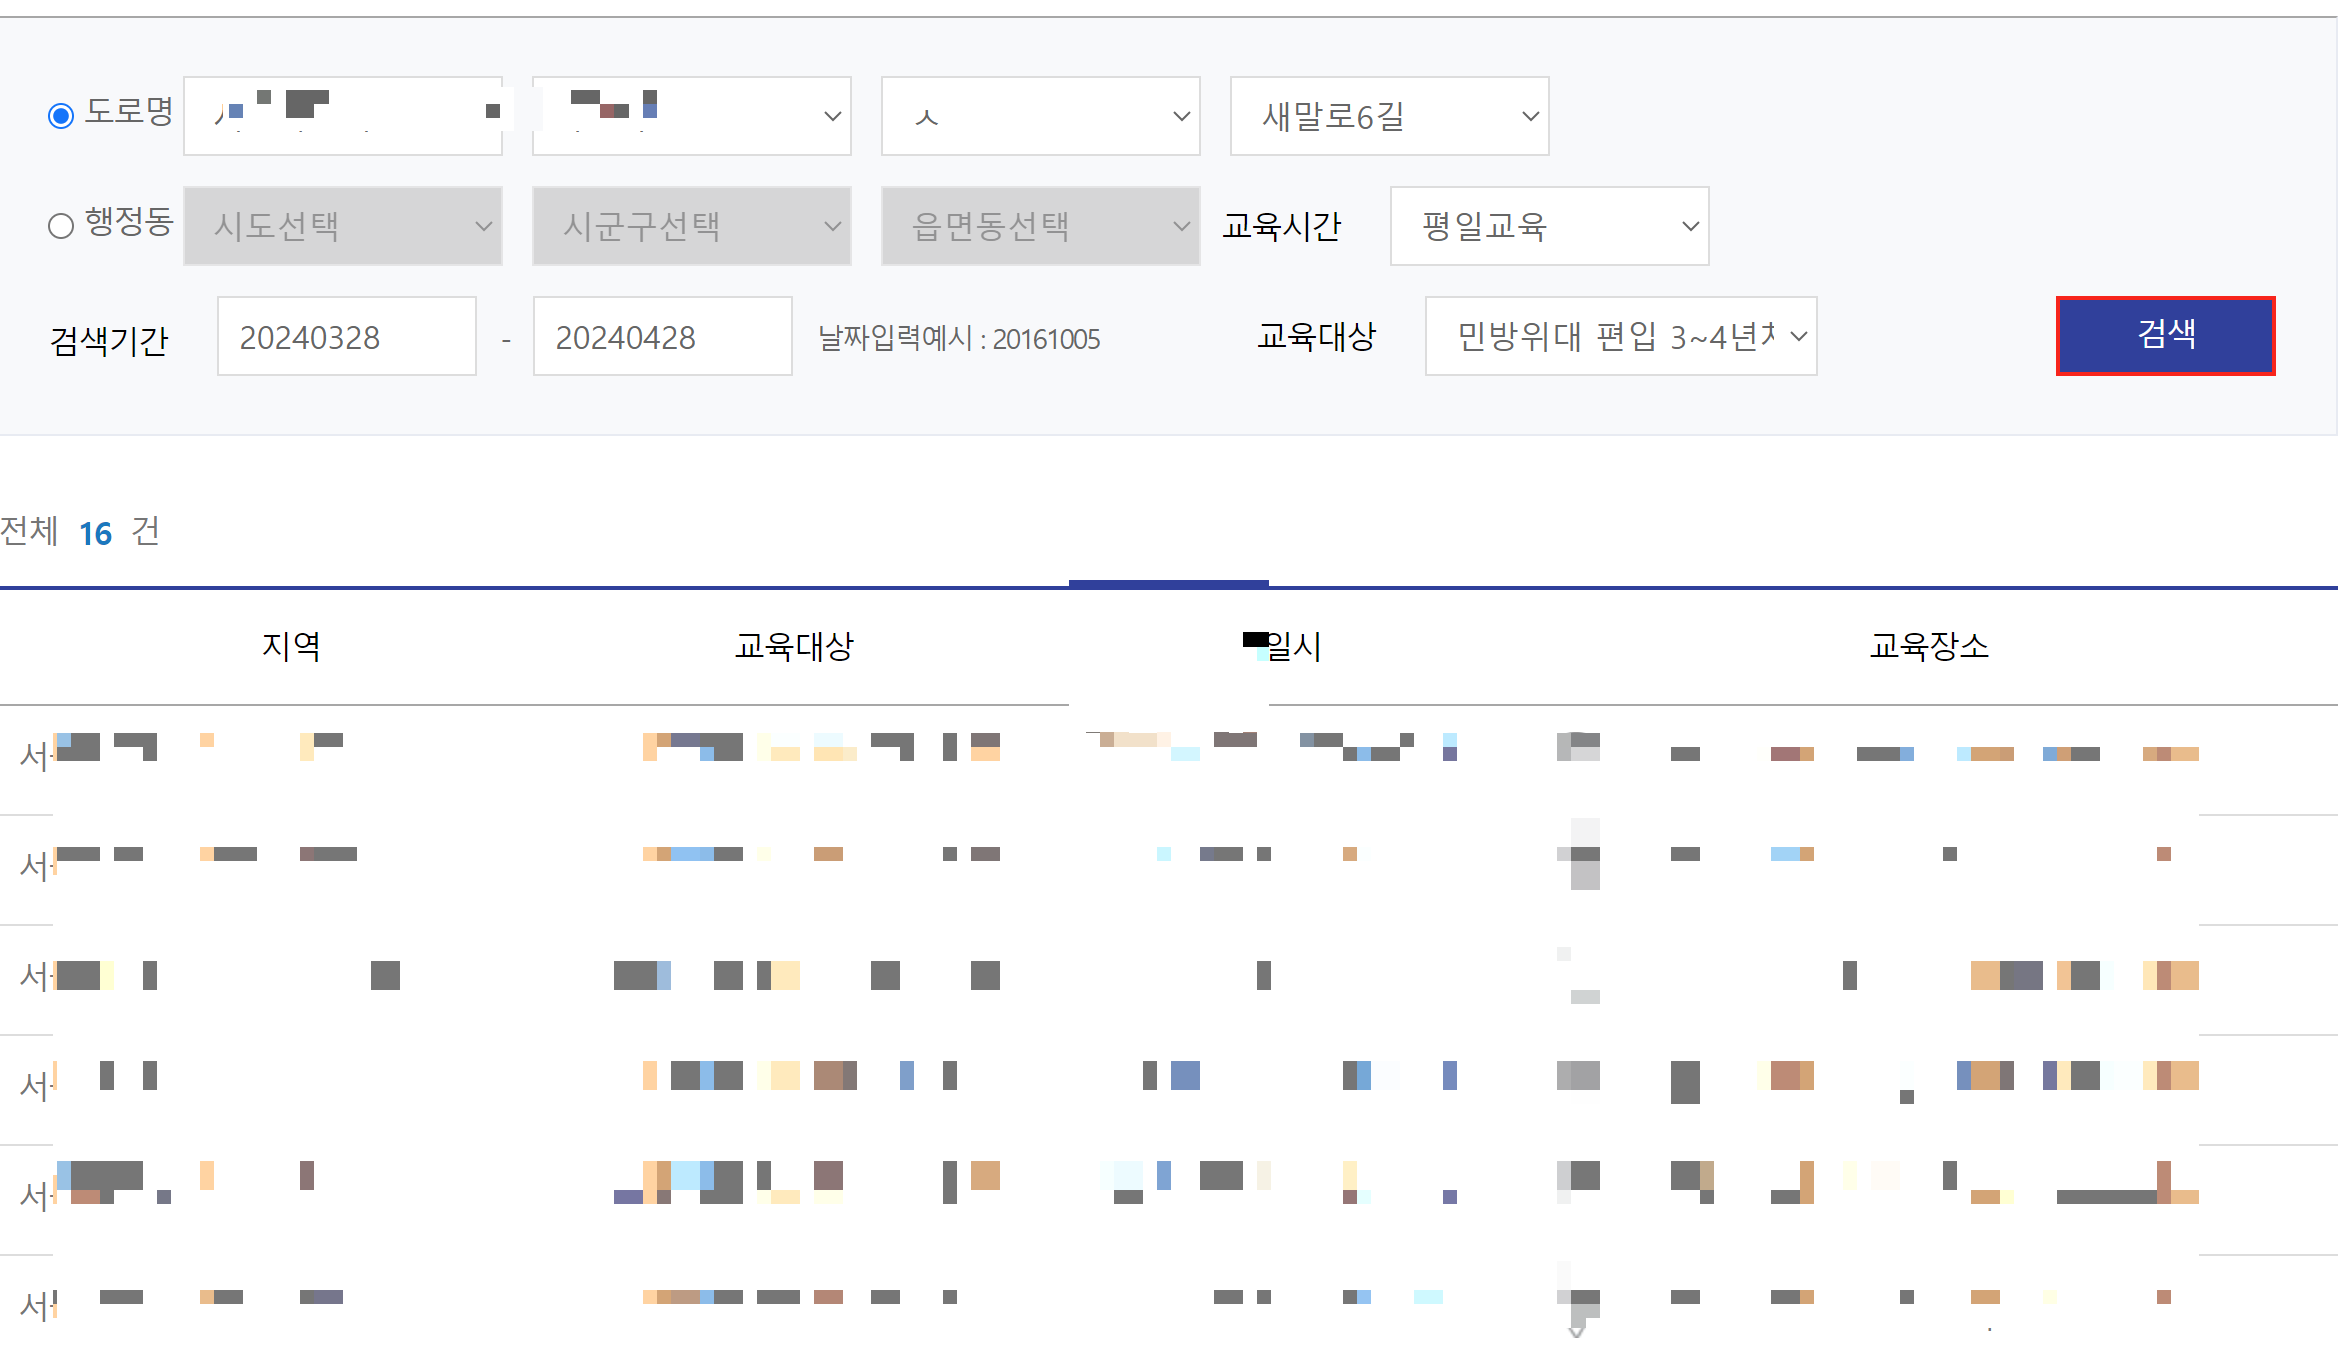The height and width of the screenshot is (1361, 2338).
Task: Click the total count number 16
Action: (95, 533)
